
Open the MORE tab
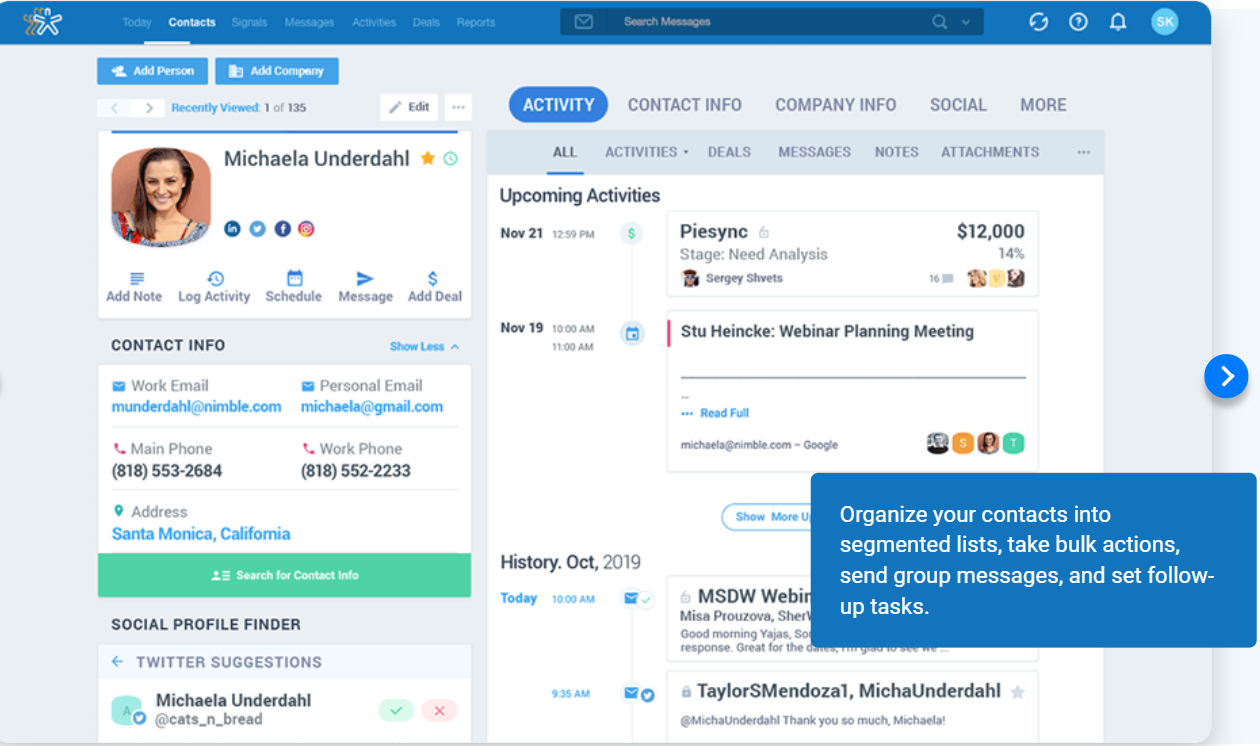pyautogui.click(x=1043, y=105)
